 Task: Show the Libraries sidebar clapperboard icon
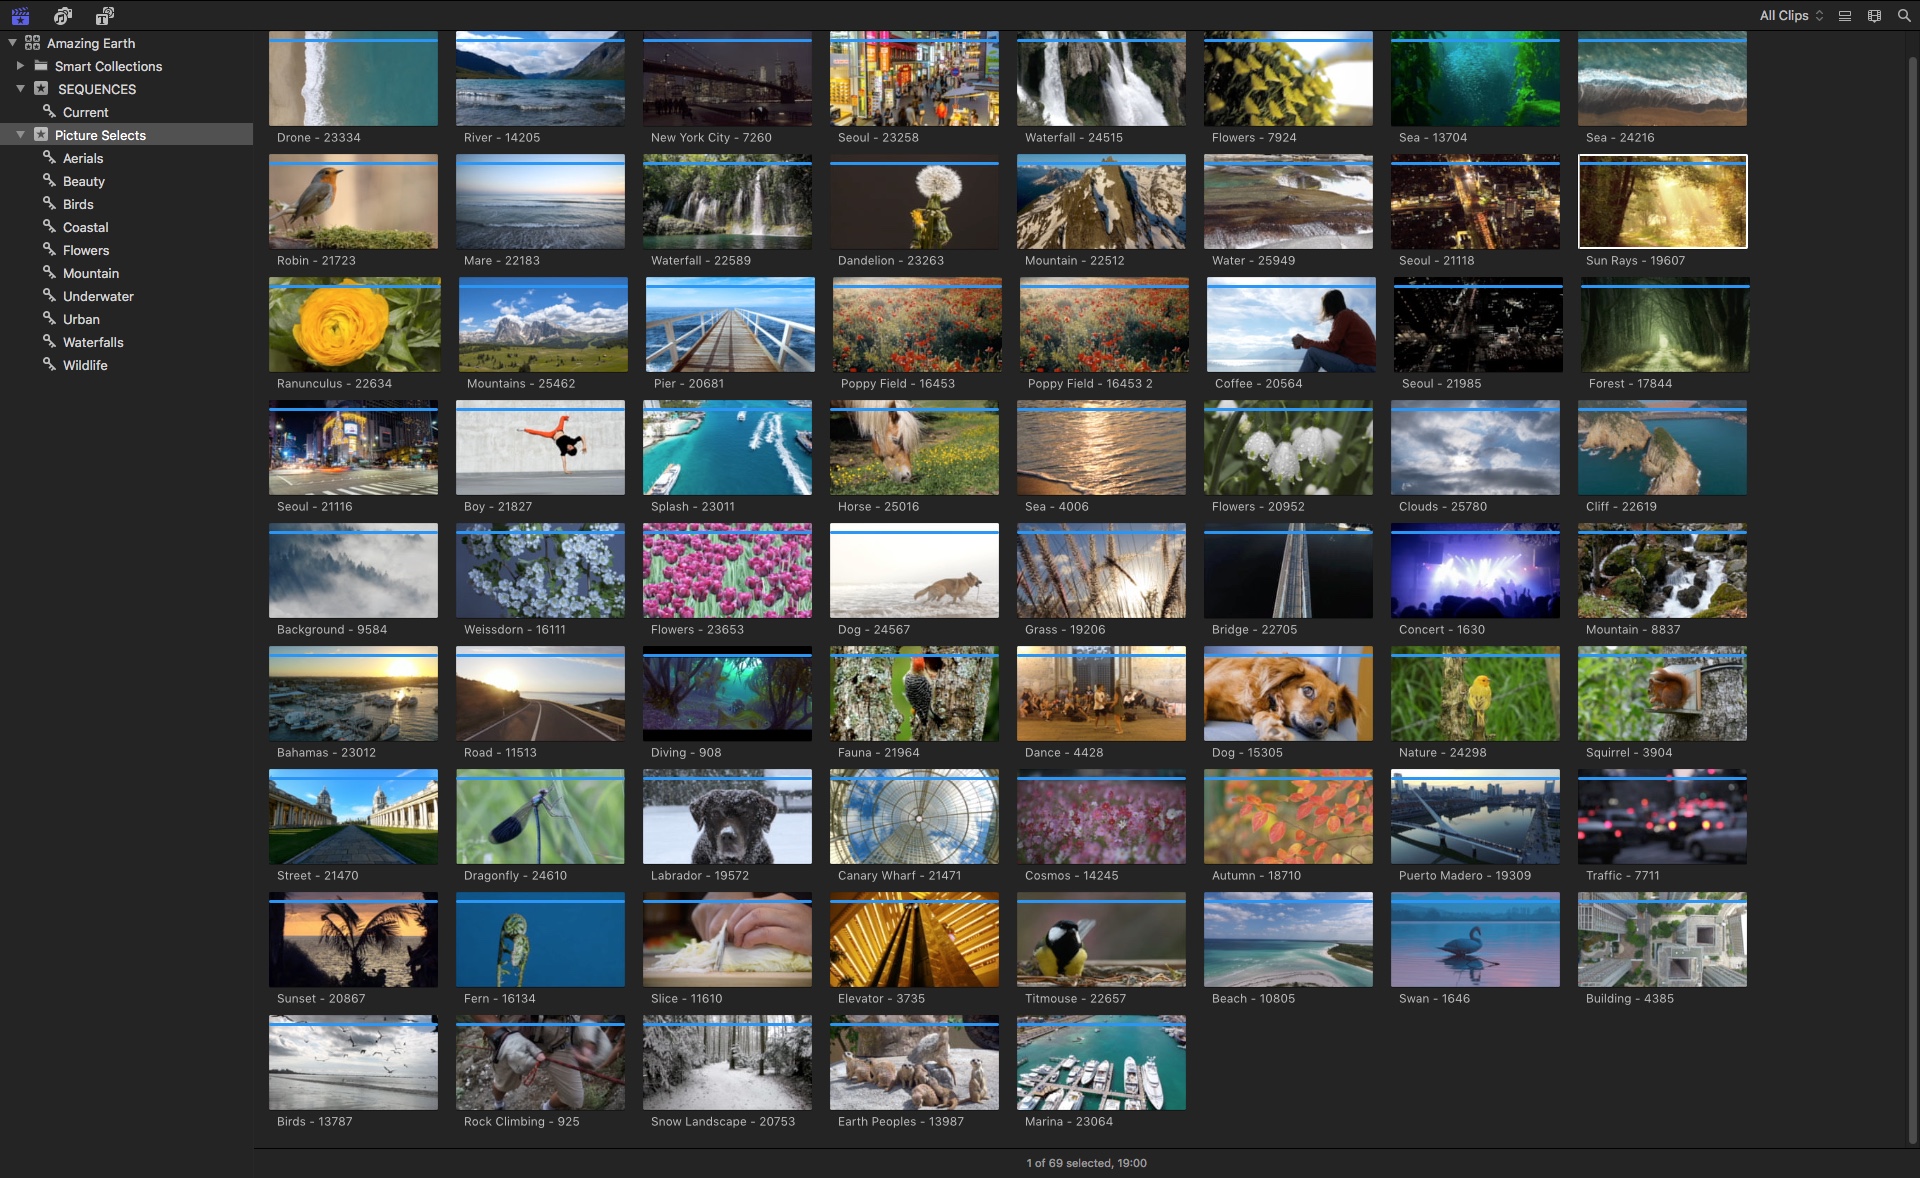click(x=20, y=16)
